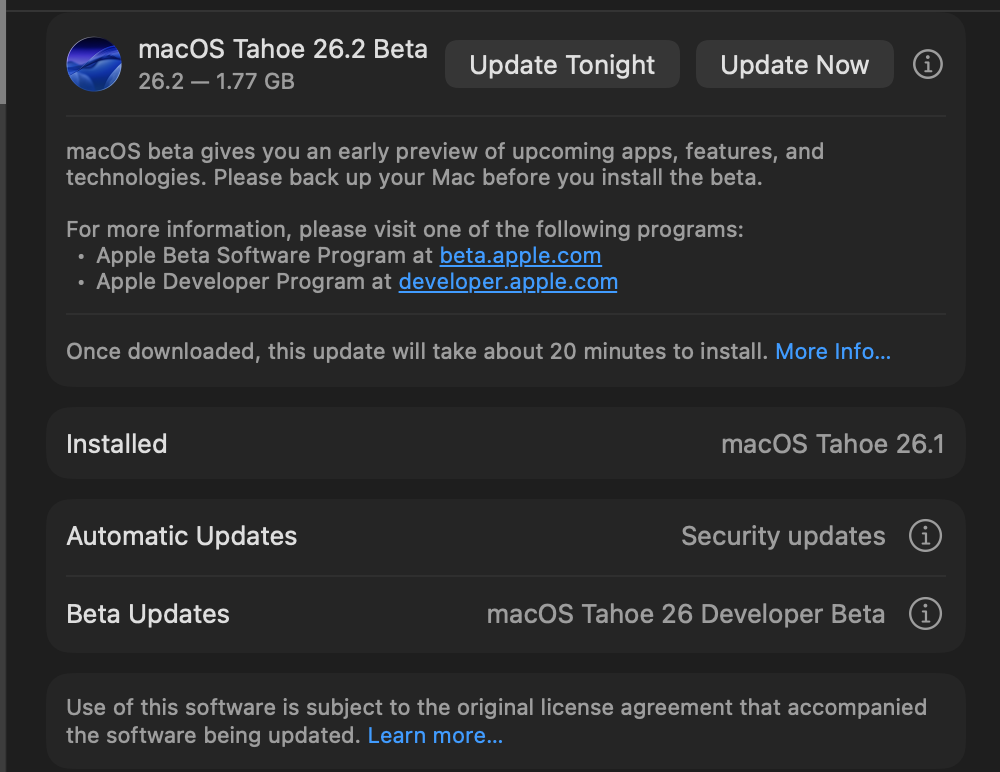Visit the developer.apple.com link
Image resolution: width=1000 pixels, height=772 pixels.
508,282
